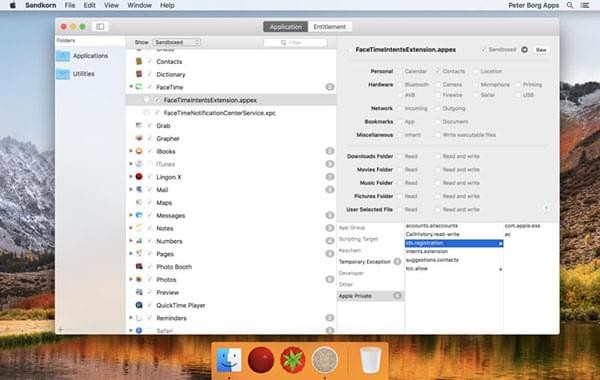This screenshot has width=600, height=380.
Task: Switch to the Application tab
Action: [285, 27]
